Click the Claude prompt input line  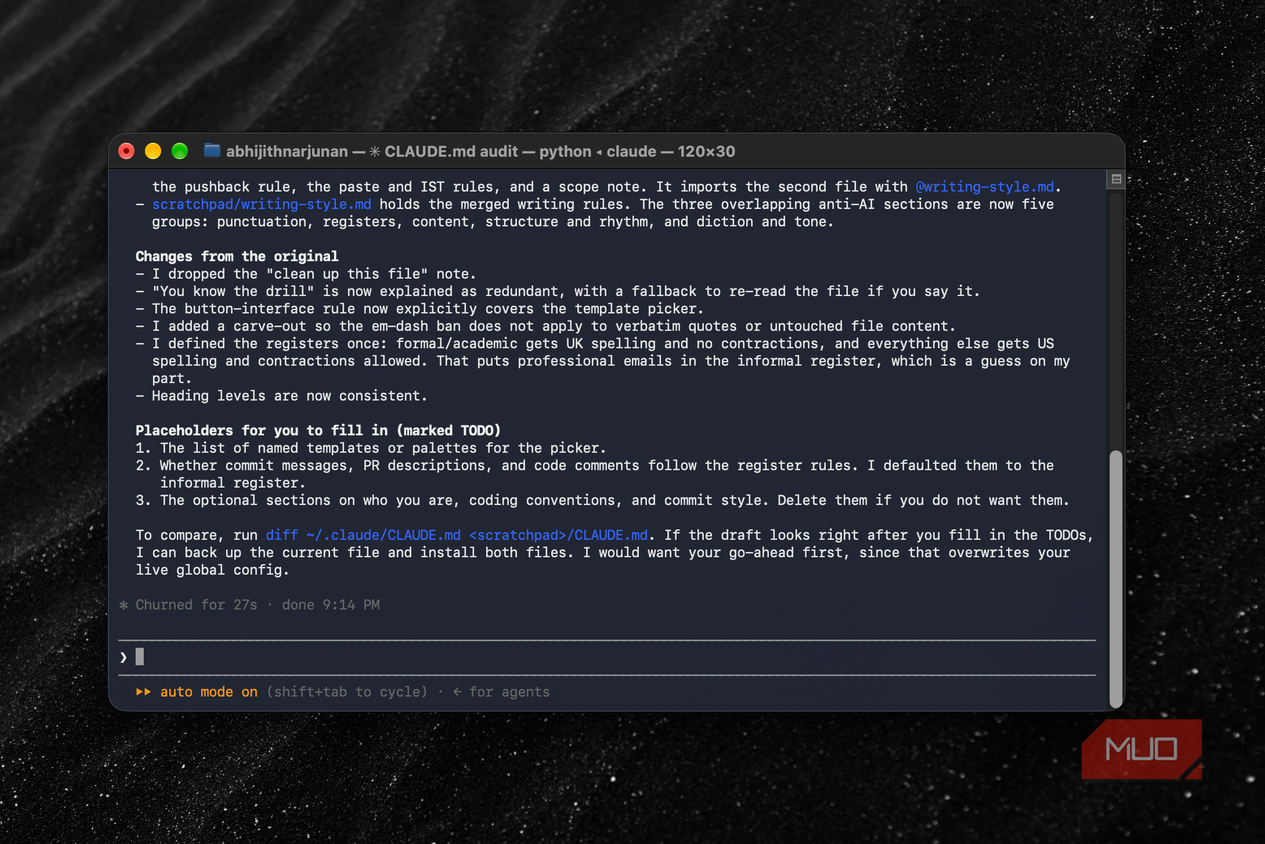pyautogui.click(x=607, y=657)
